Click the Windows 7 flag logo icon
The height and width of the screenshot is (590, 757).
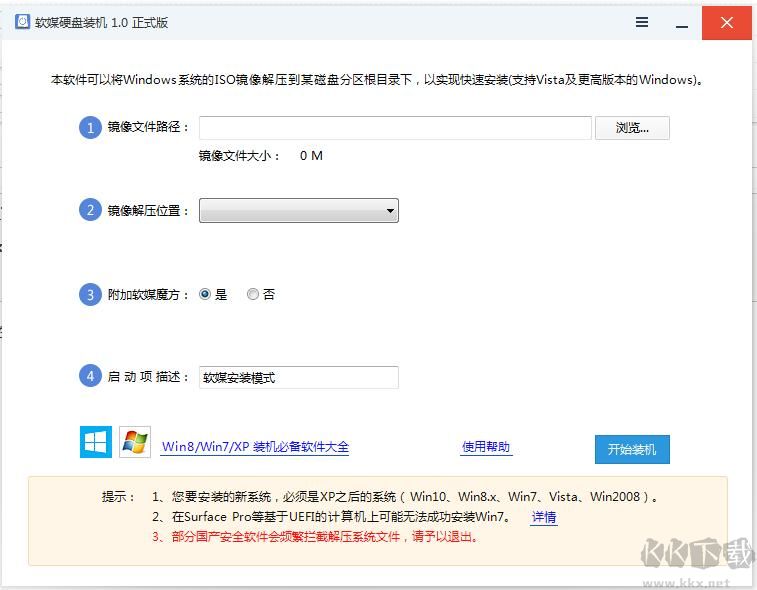pos(135,442)
